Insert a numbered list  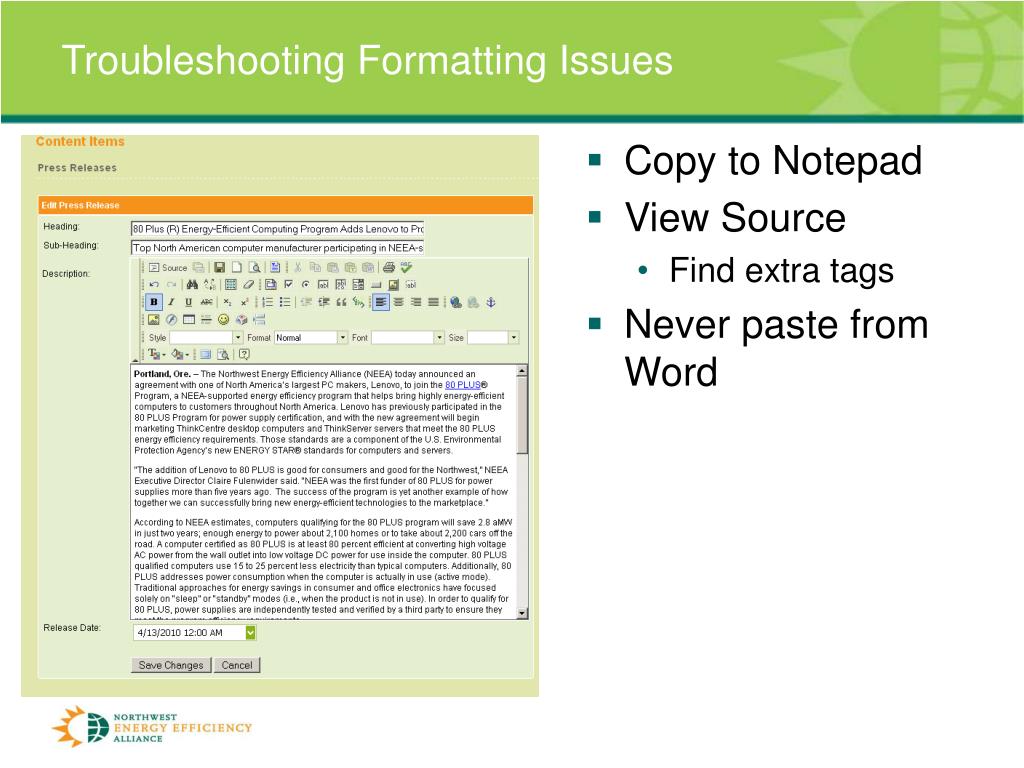point(267,302)
